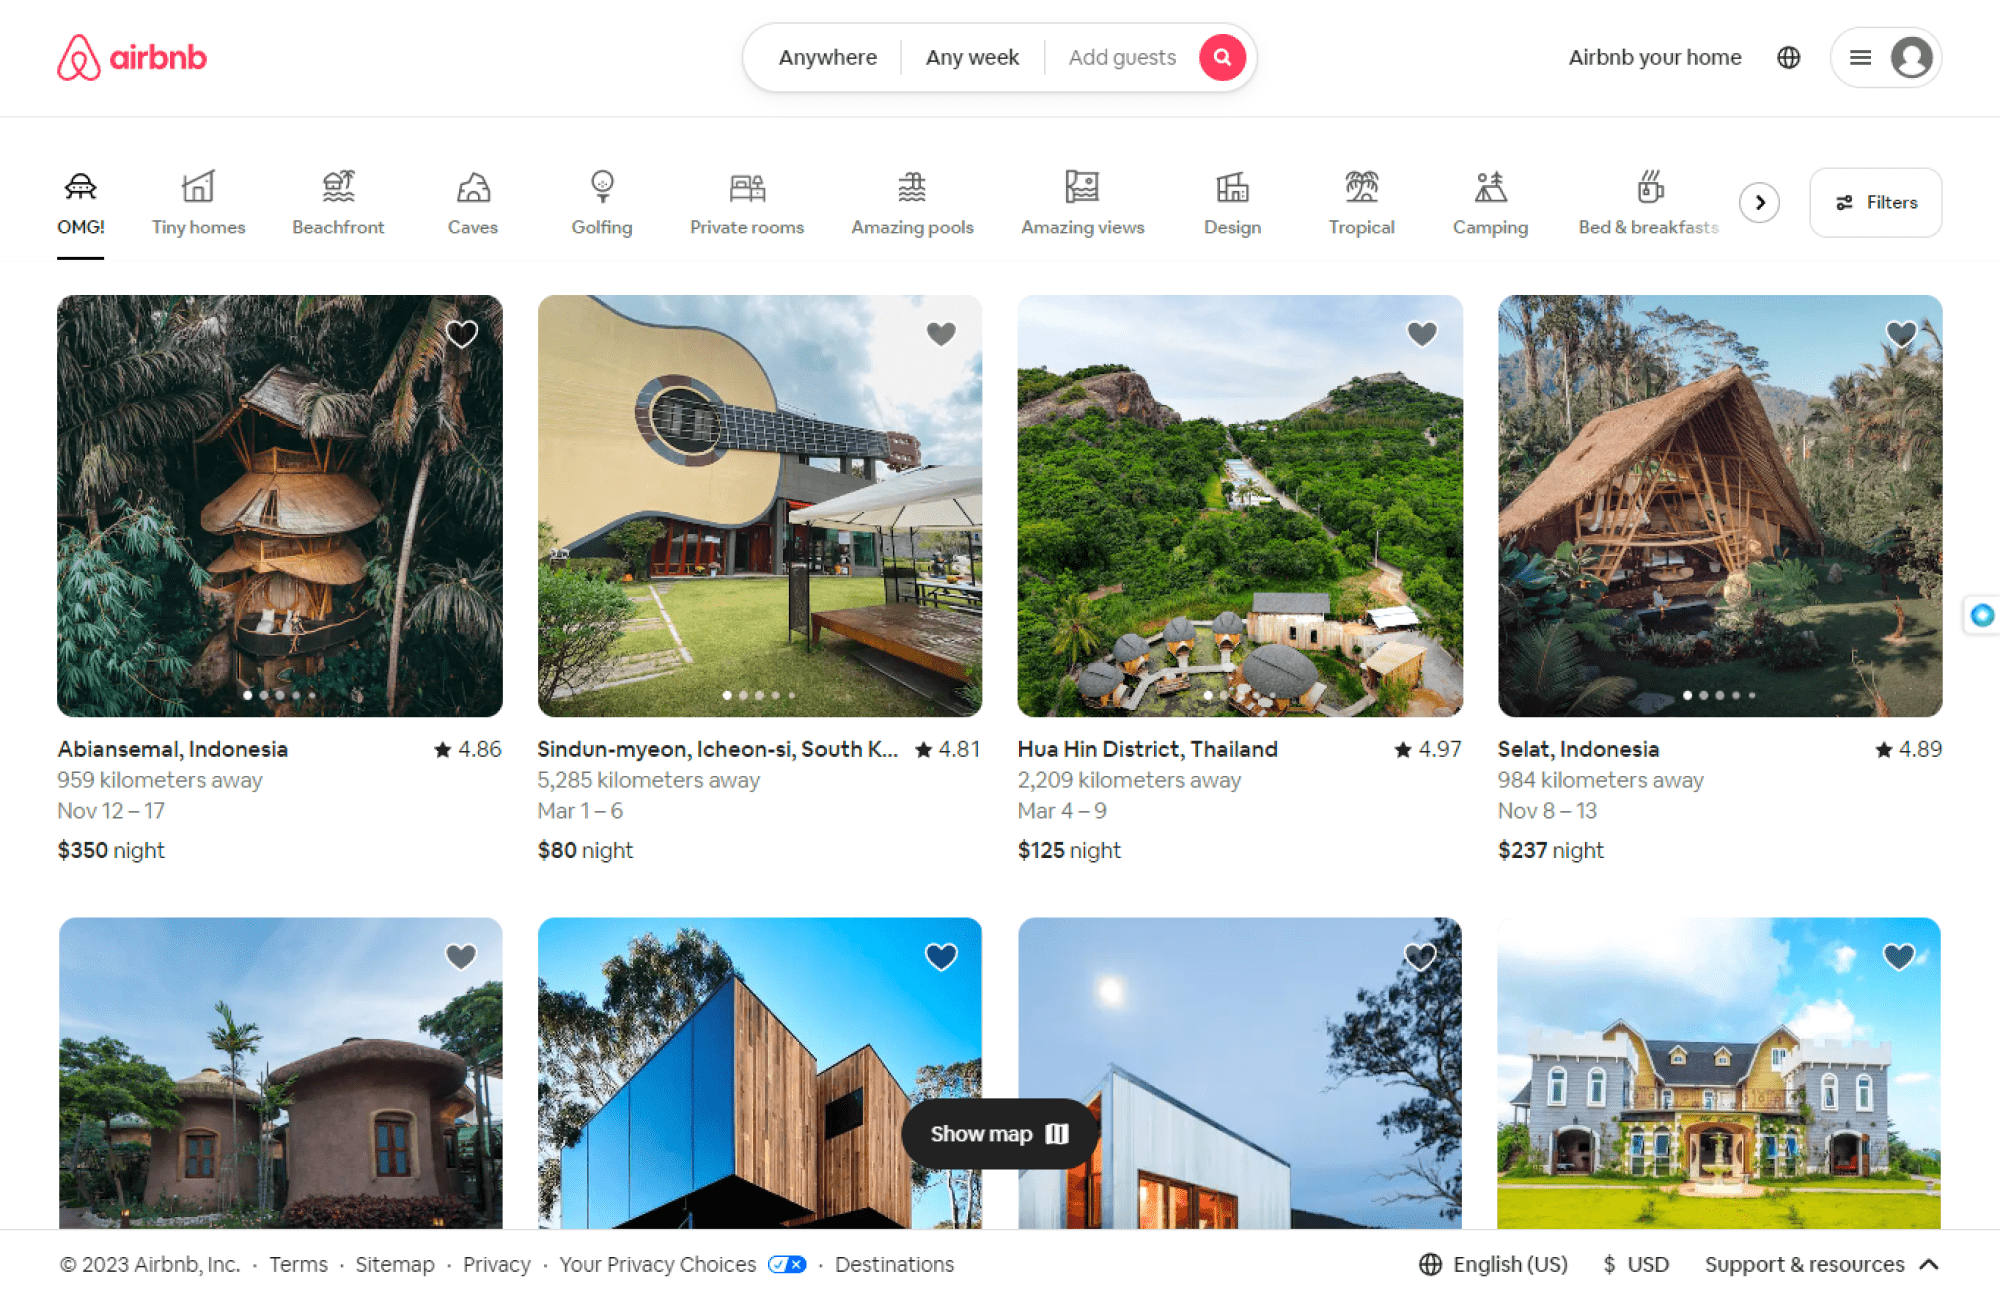This screenshot has height=1300, width=2000.
Task: Click the globe language selector icon
Action: (1786, 58)
